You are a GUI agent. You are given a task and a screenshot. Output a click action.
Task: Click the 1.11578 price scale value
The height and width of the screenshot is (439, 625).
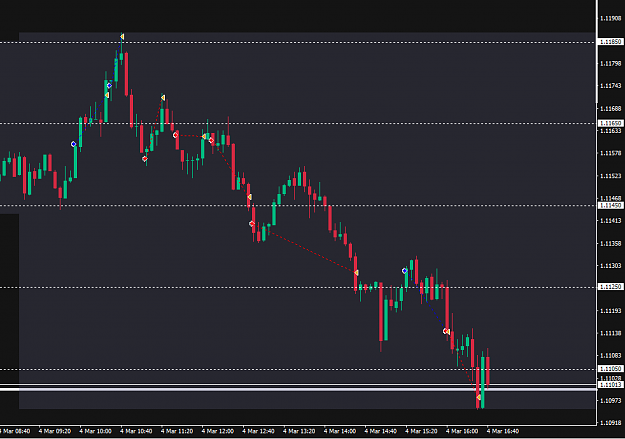click(x=611, y=153)
